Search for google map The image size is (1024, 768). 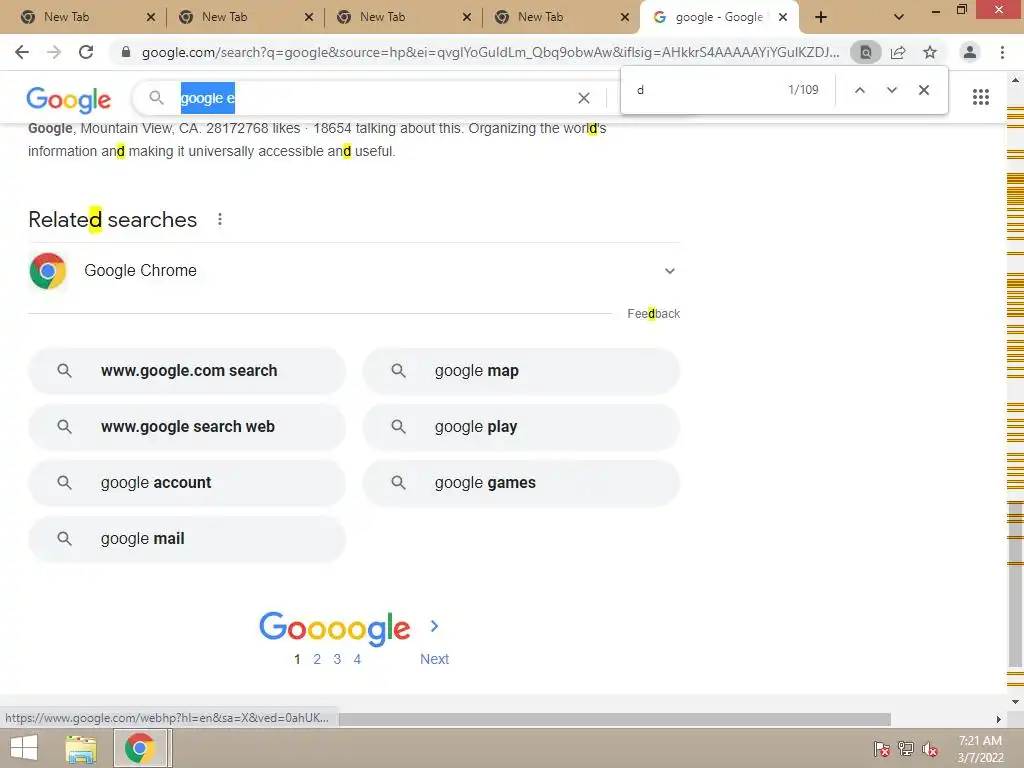click(x=521, y=371)
